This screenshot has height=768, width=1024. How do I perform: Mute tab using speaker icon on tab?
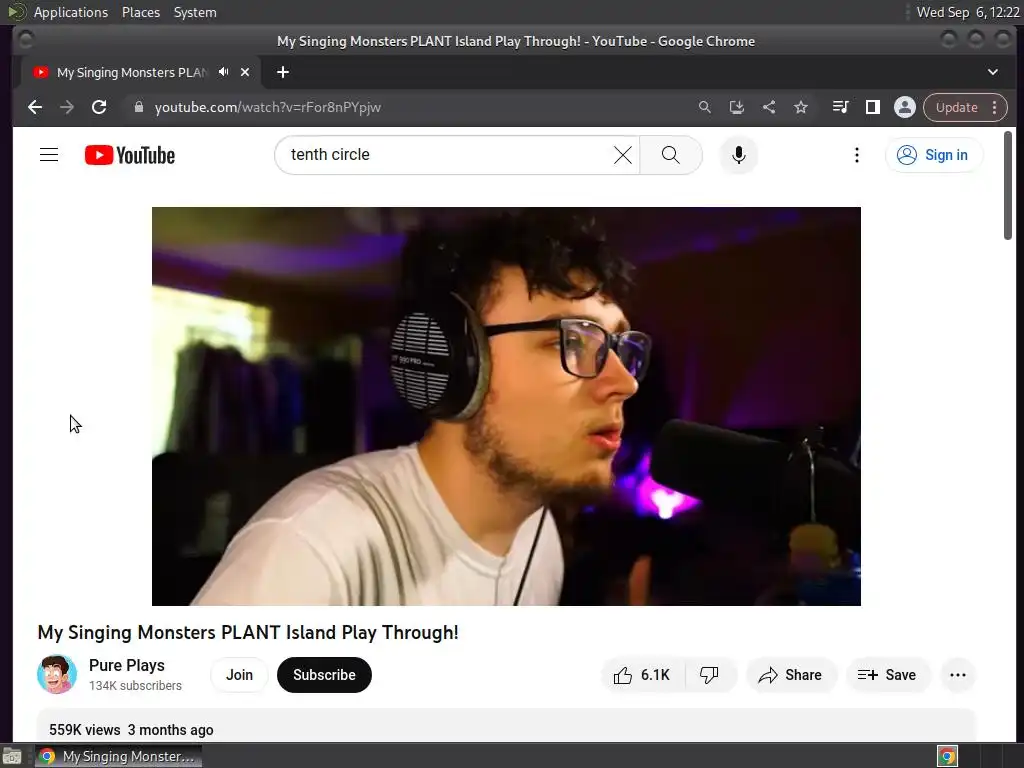point(224,72)
